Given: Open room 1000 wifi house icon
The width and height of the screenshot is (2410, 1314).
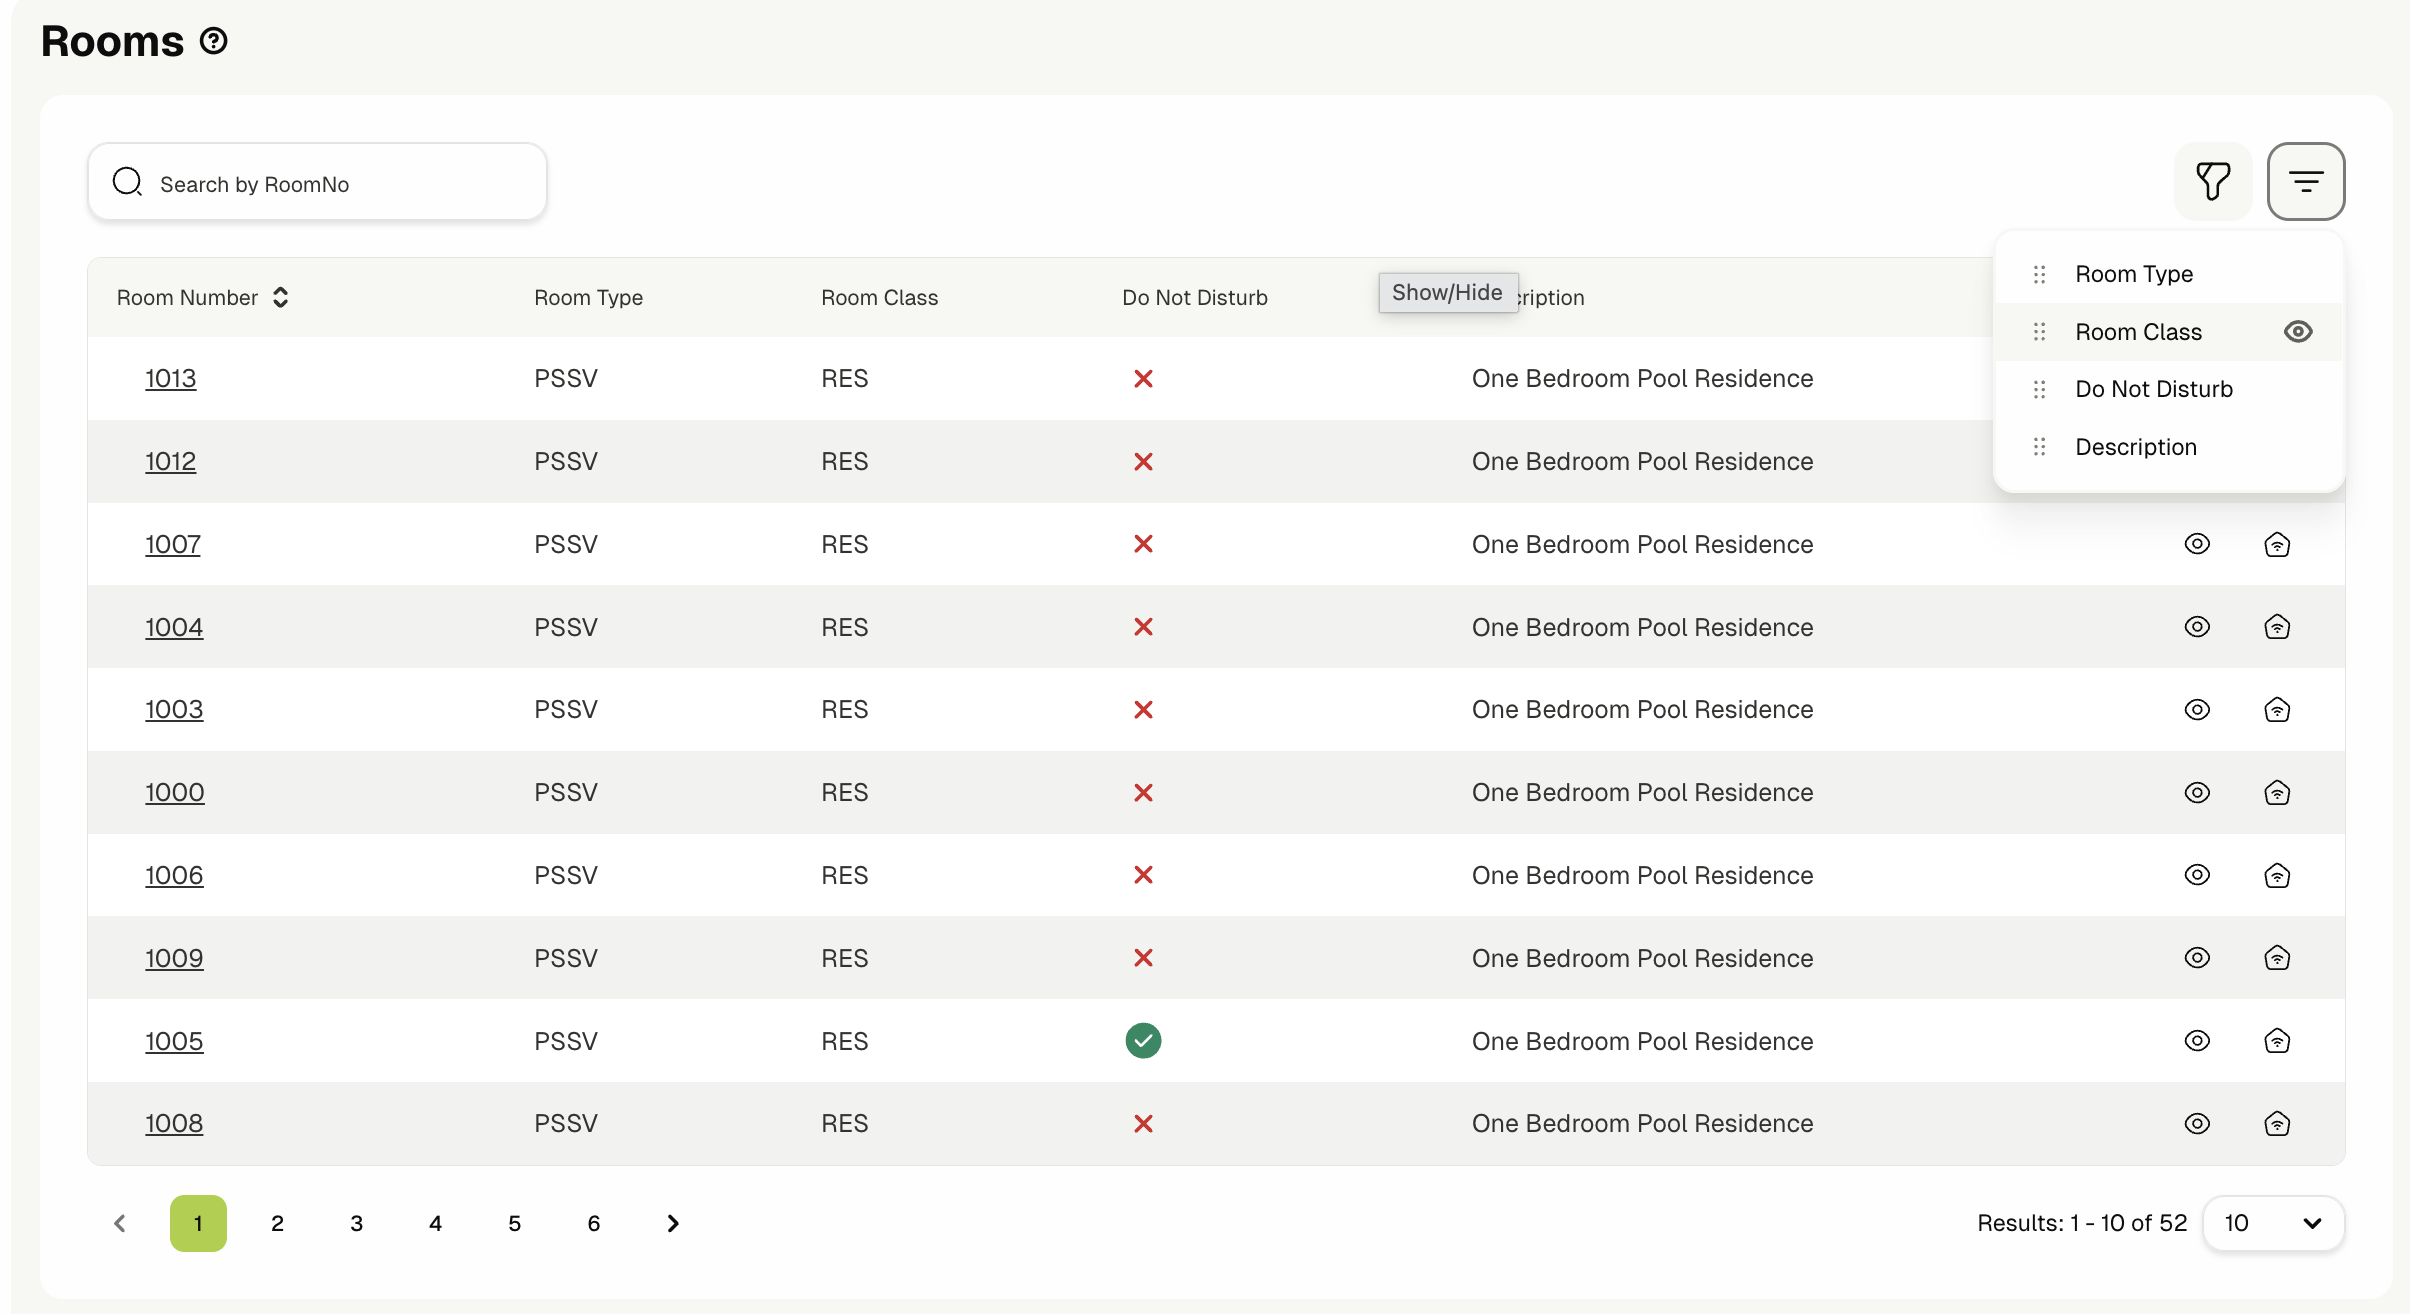Looking at the screenshot, I should (x=2277, y=793).
